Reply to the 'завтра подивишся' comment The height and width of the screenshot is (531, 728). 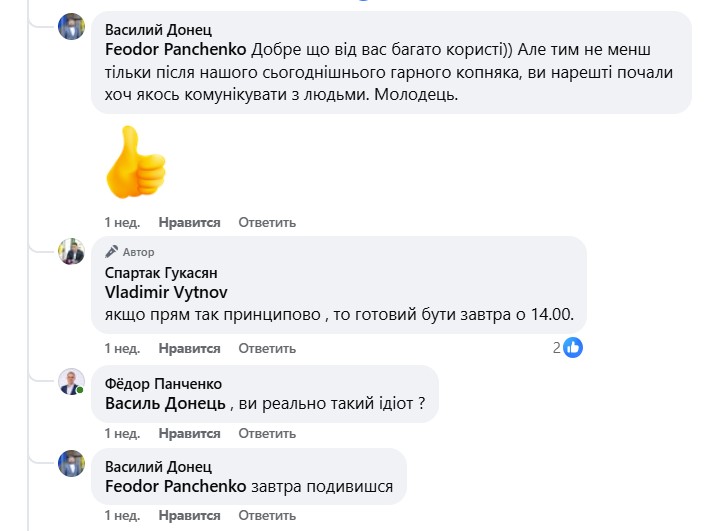267,516
